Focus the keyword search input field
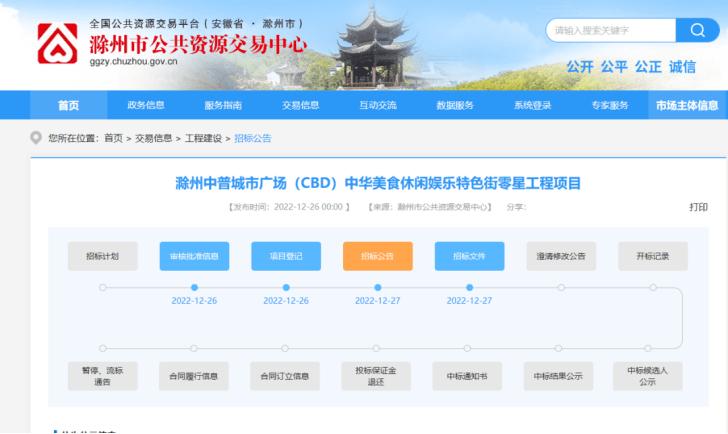Image resolution: width=728 pixels, height=434 pixels. tap(611, 30)
